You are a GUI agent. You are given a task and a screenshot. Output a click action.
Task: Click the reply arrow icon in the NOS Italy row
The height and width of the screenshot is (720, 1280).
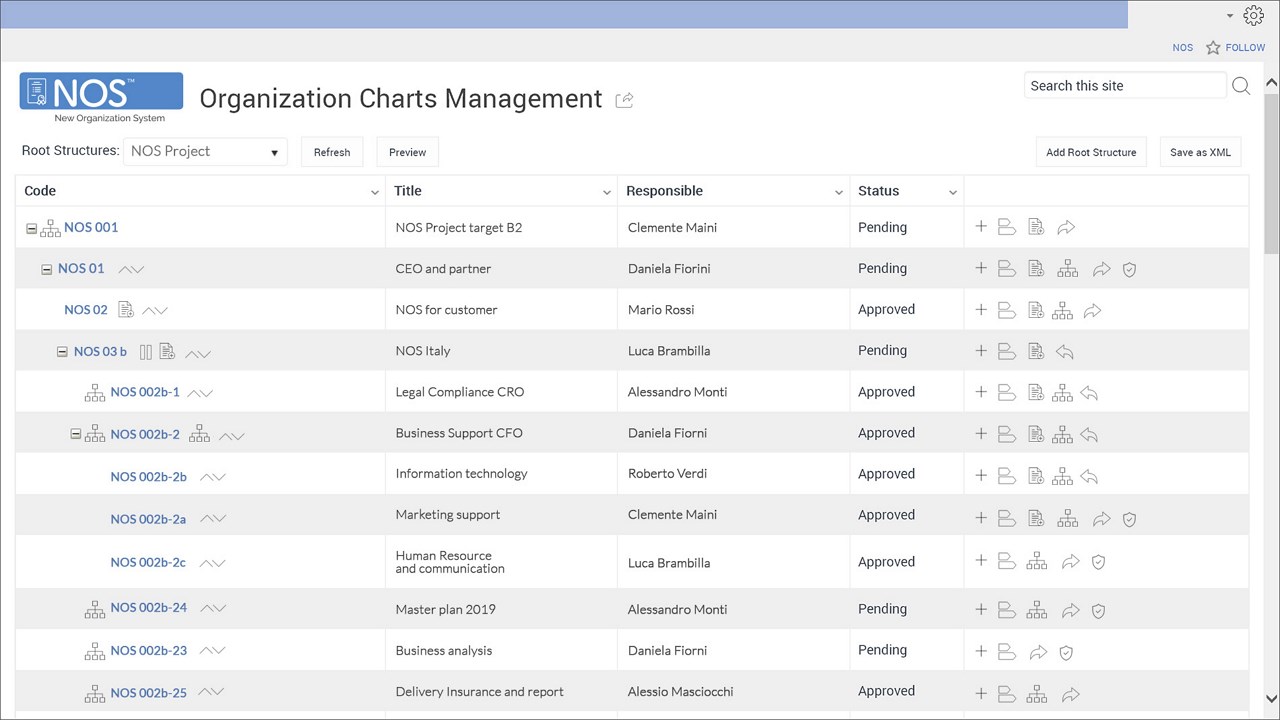[x=1065, y=351]
